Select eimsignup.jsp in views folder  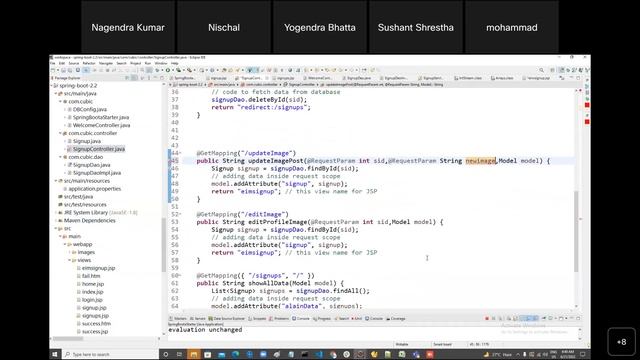tap(98, 268)
